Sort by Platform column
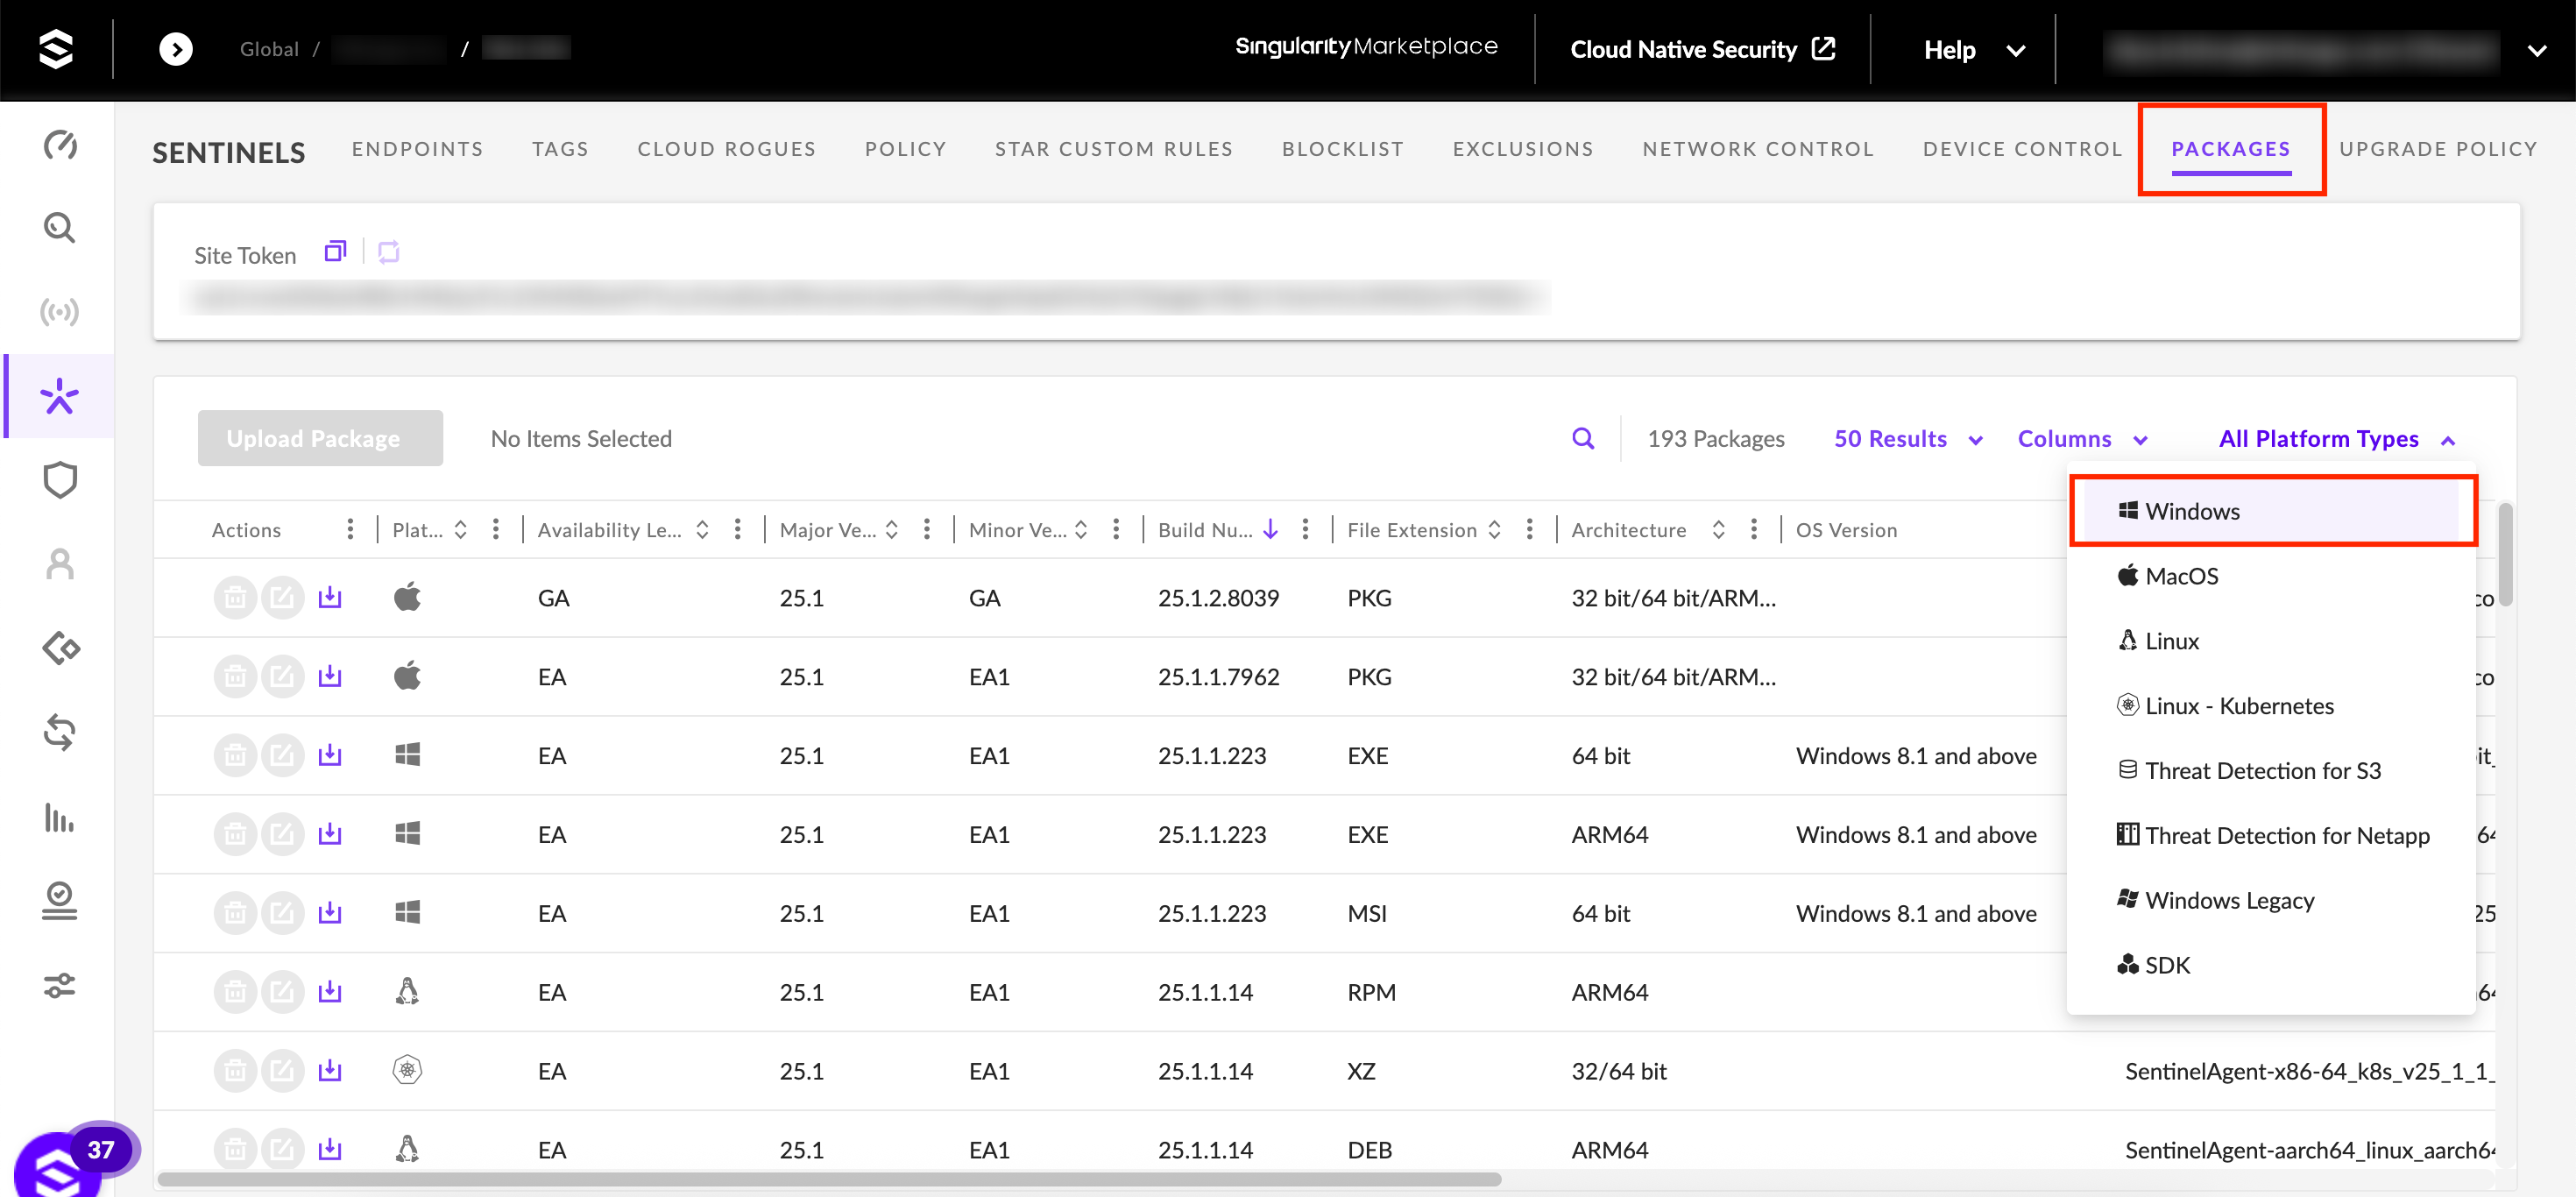 coord(460,530)
